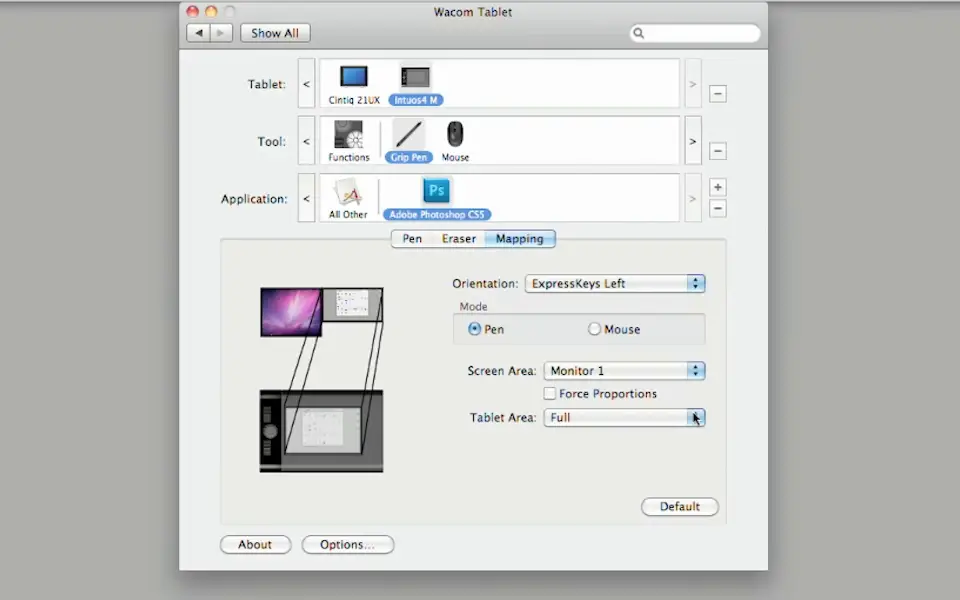Image resolution: width=960 pixels, height=600 pixels.
Task: Choose the Mouse tool icon
Action: point(455,134)
